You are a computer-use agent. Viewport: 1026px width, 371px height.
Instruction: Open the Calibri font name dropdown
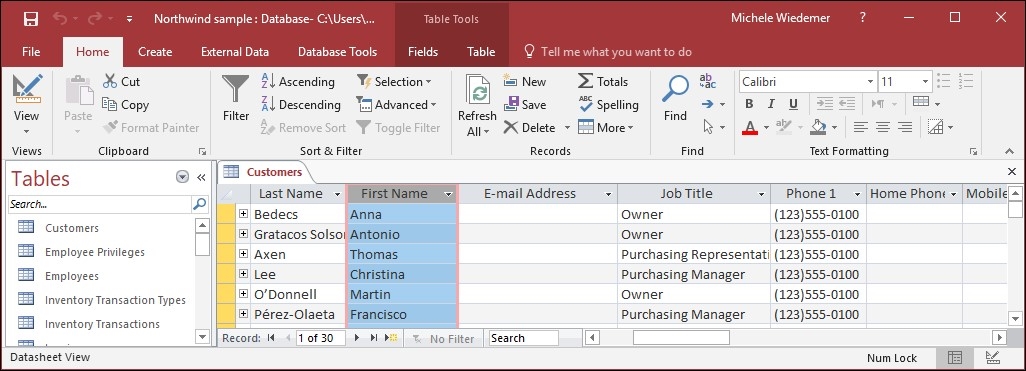point(870,82)
